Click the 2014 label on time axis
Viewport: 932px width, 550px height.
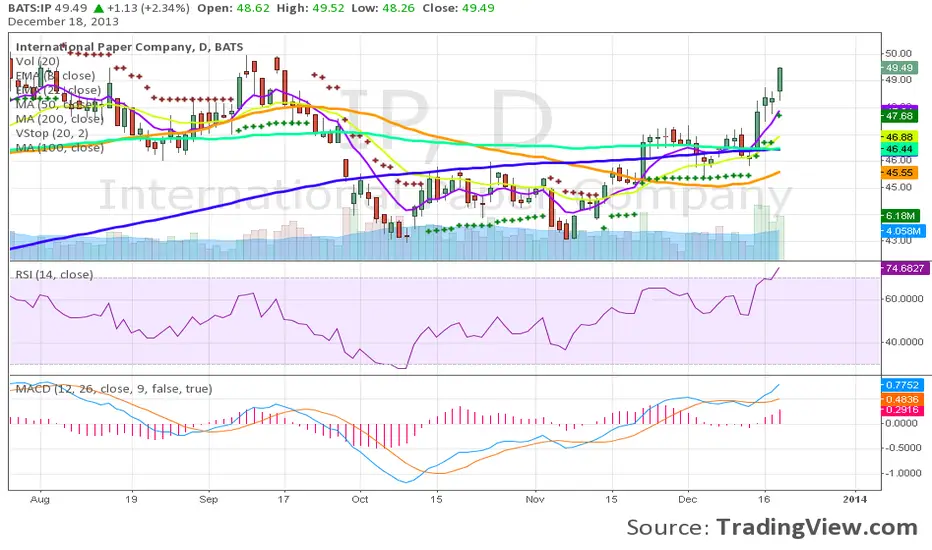point(855,499)
